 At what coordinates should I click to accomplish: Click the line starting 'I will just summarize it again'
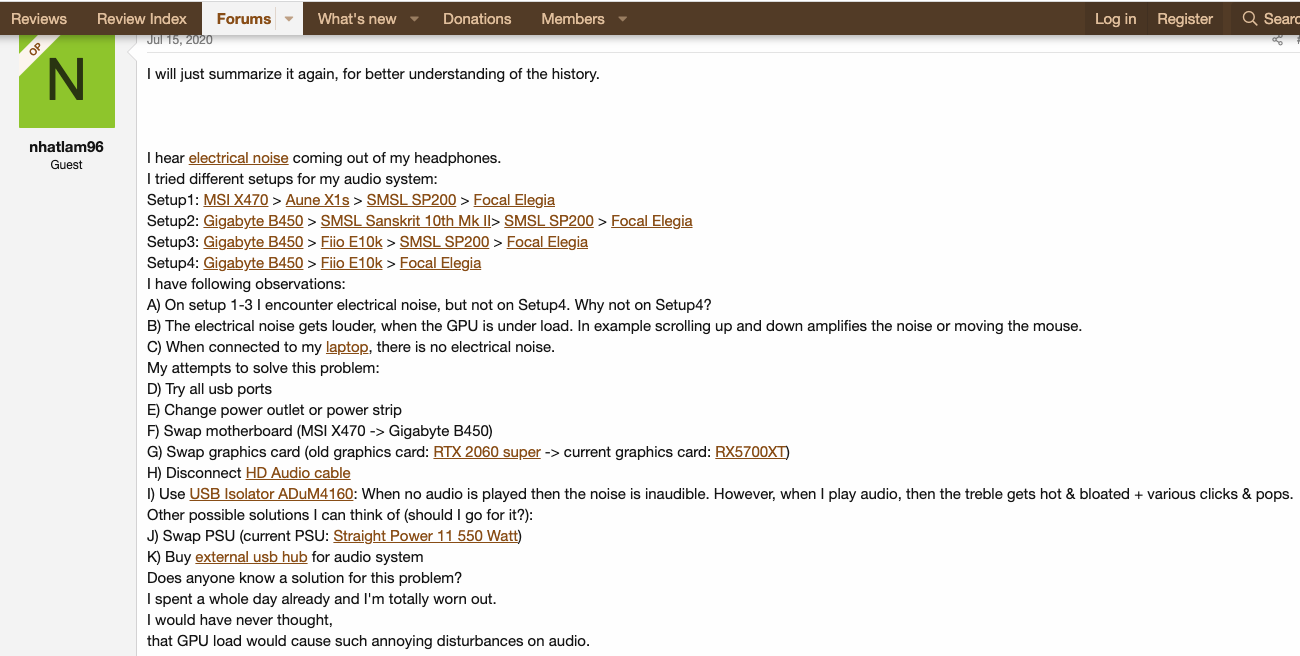pyautogui.click(x=373, y=74)
